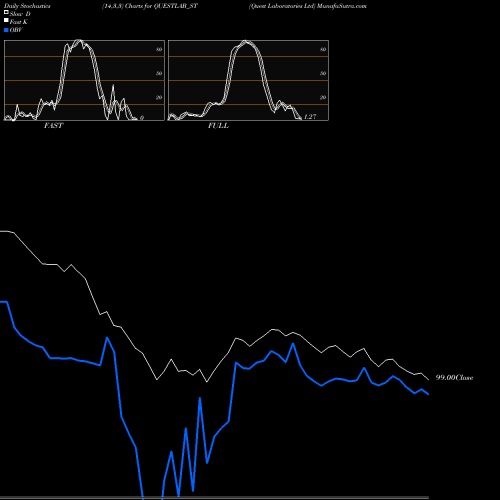
Task: Click the white close price line end point
Action: [428, 379]
